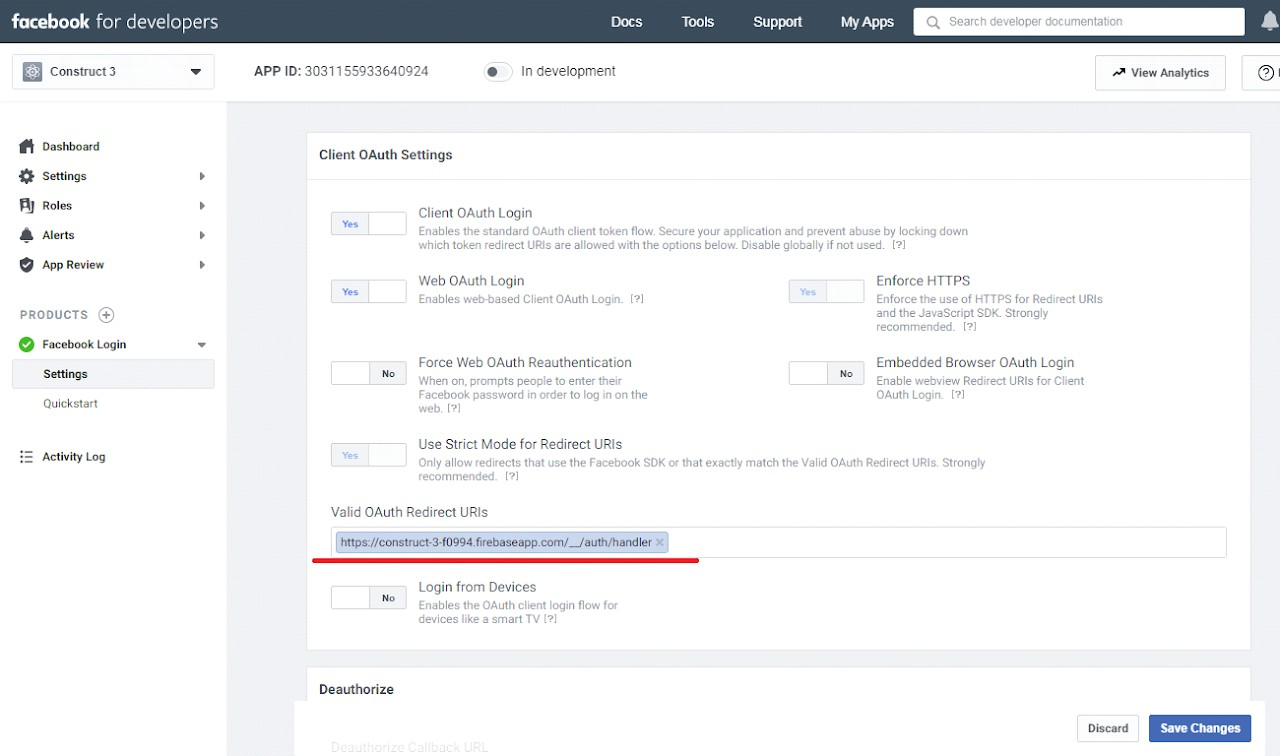Click the App Review shield icon

pos(27,265)
